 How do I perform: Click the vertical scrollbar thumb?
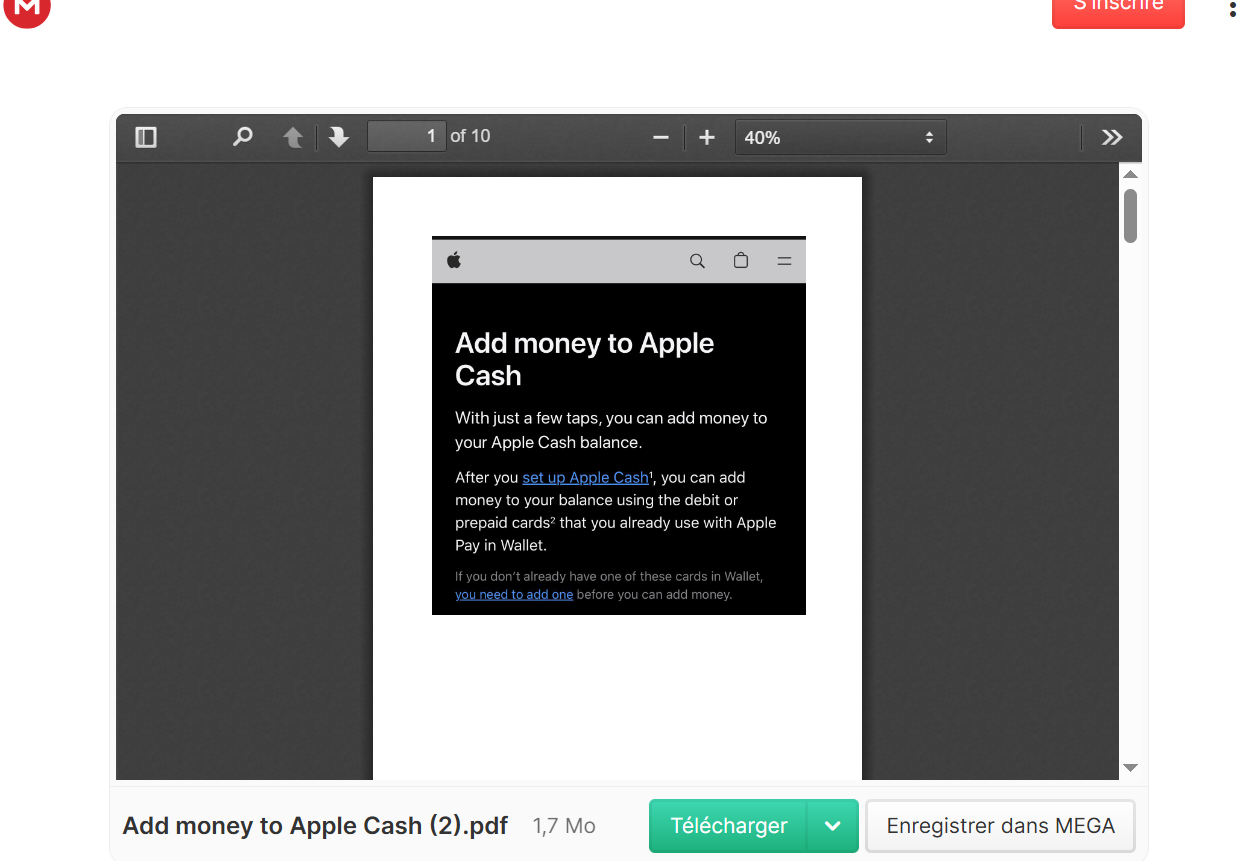[x=1131, y=216]
